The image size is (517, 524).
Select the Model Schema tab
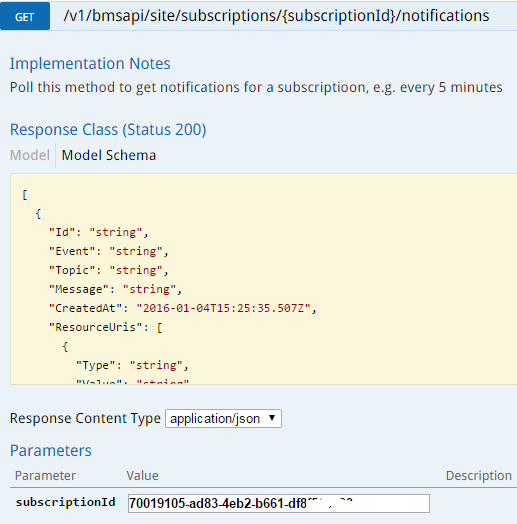(x=109, y=155)
